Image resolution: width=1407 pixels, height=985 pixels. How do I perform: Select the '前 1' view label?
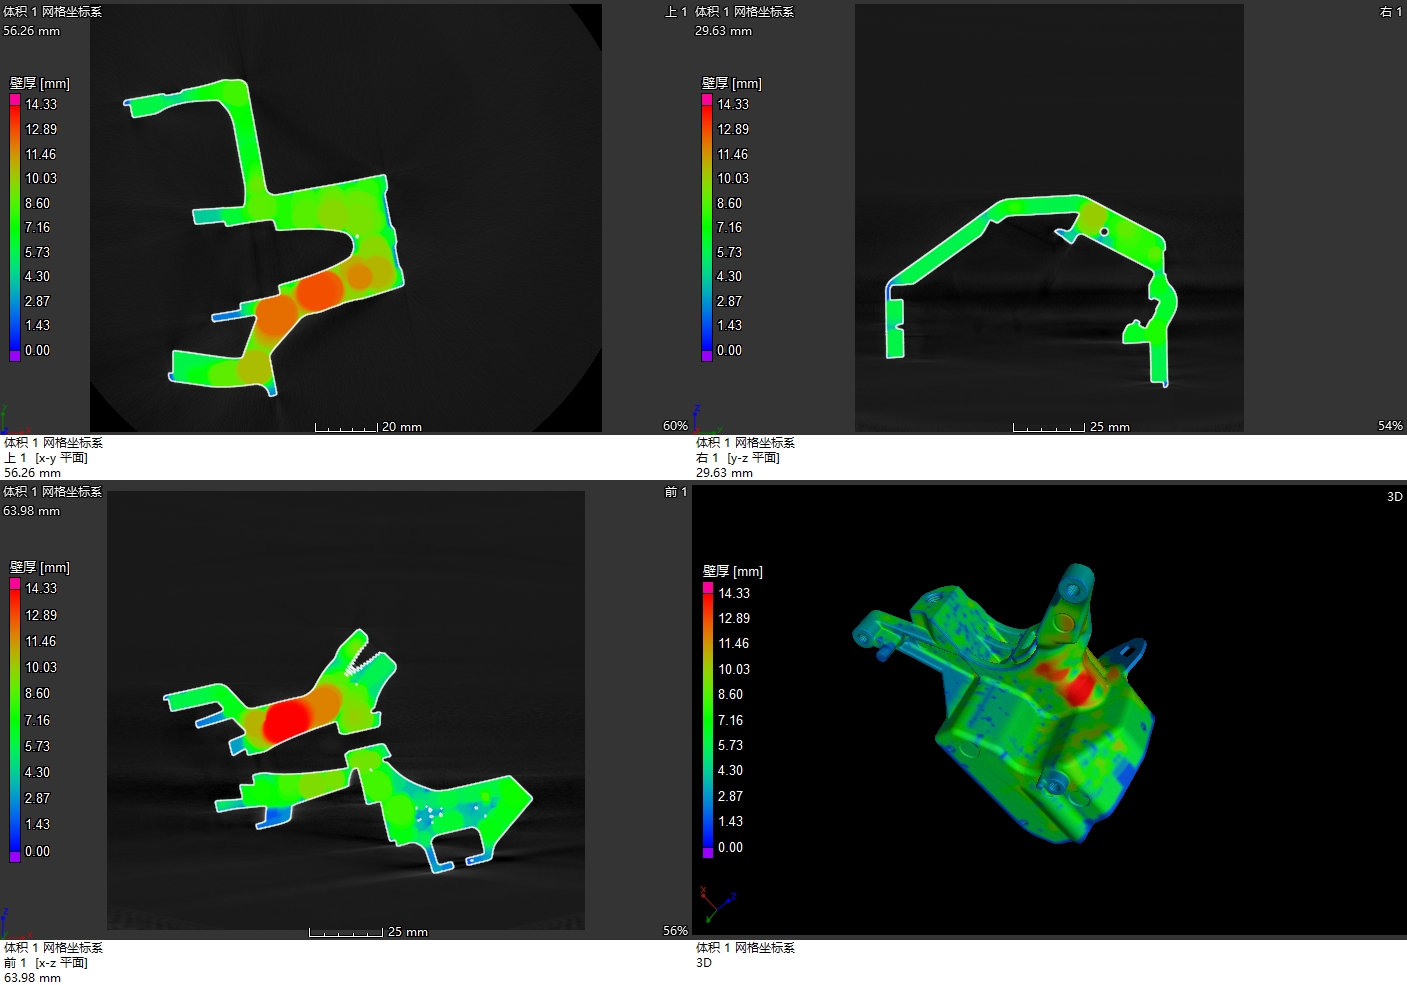pyautogui.click(x=676, y=492)
